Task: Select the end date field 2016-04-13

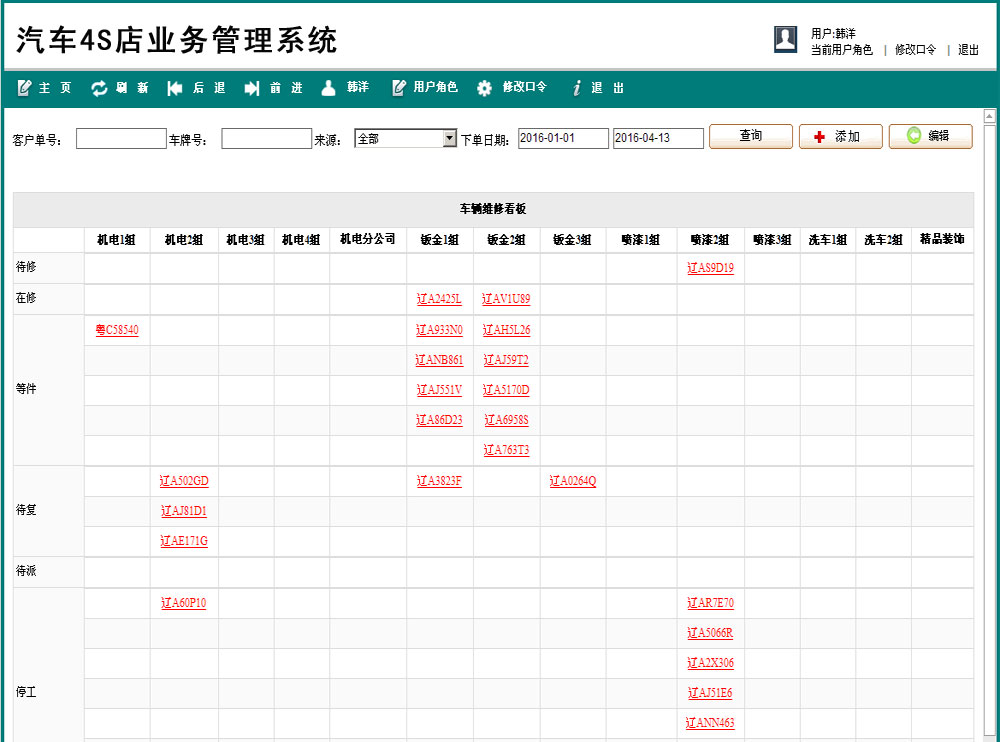Action: pyautogui.click(x=658, y=139)
